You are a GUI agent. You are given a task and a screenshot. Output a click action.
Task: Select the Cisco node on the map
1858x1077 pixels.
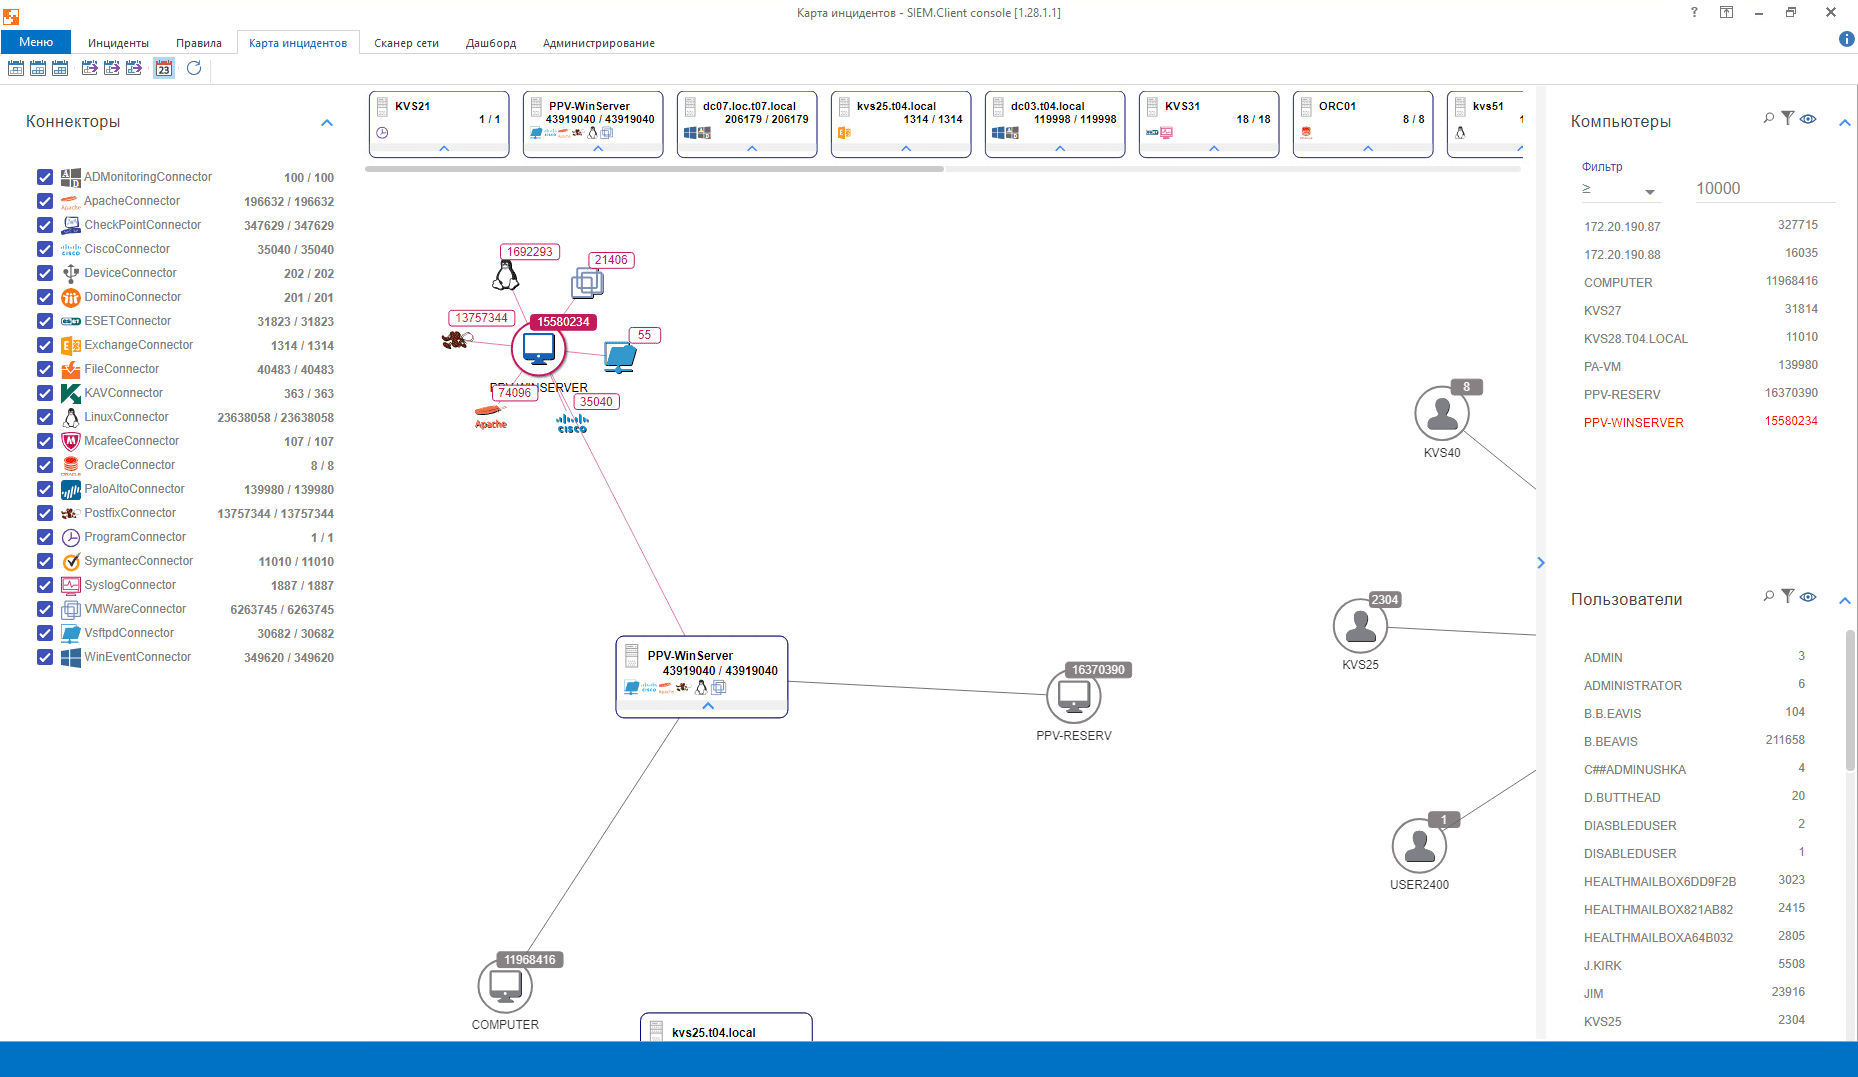[572, 423]
